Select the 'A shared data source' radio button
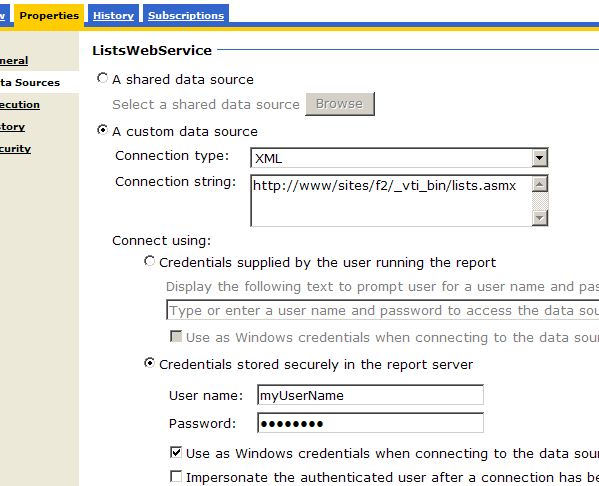 [102, 78]
